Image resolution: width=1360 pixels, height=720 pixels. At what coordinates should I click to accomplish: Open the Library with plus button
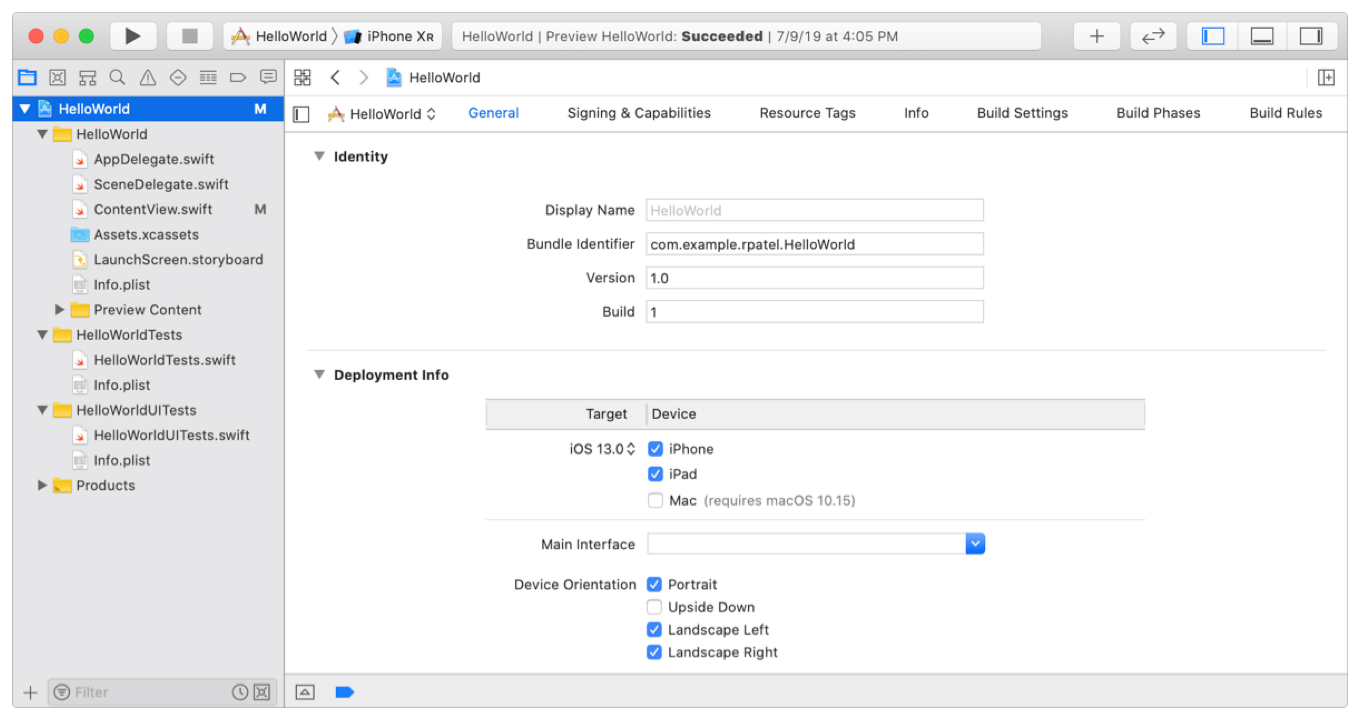click(x=1097, y=36)
